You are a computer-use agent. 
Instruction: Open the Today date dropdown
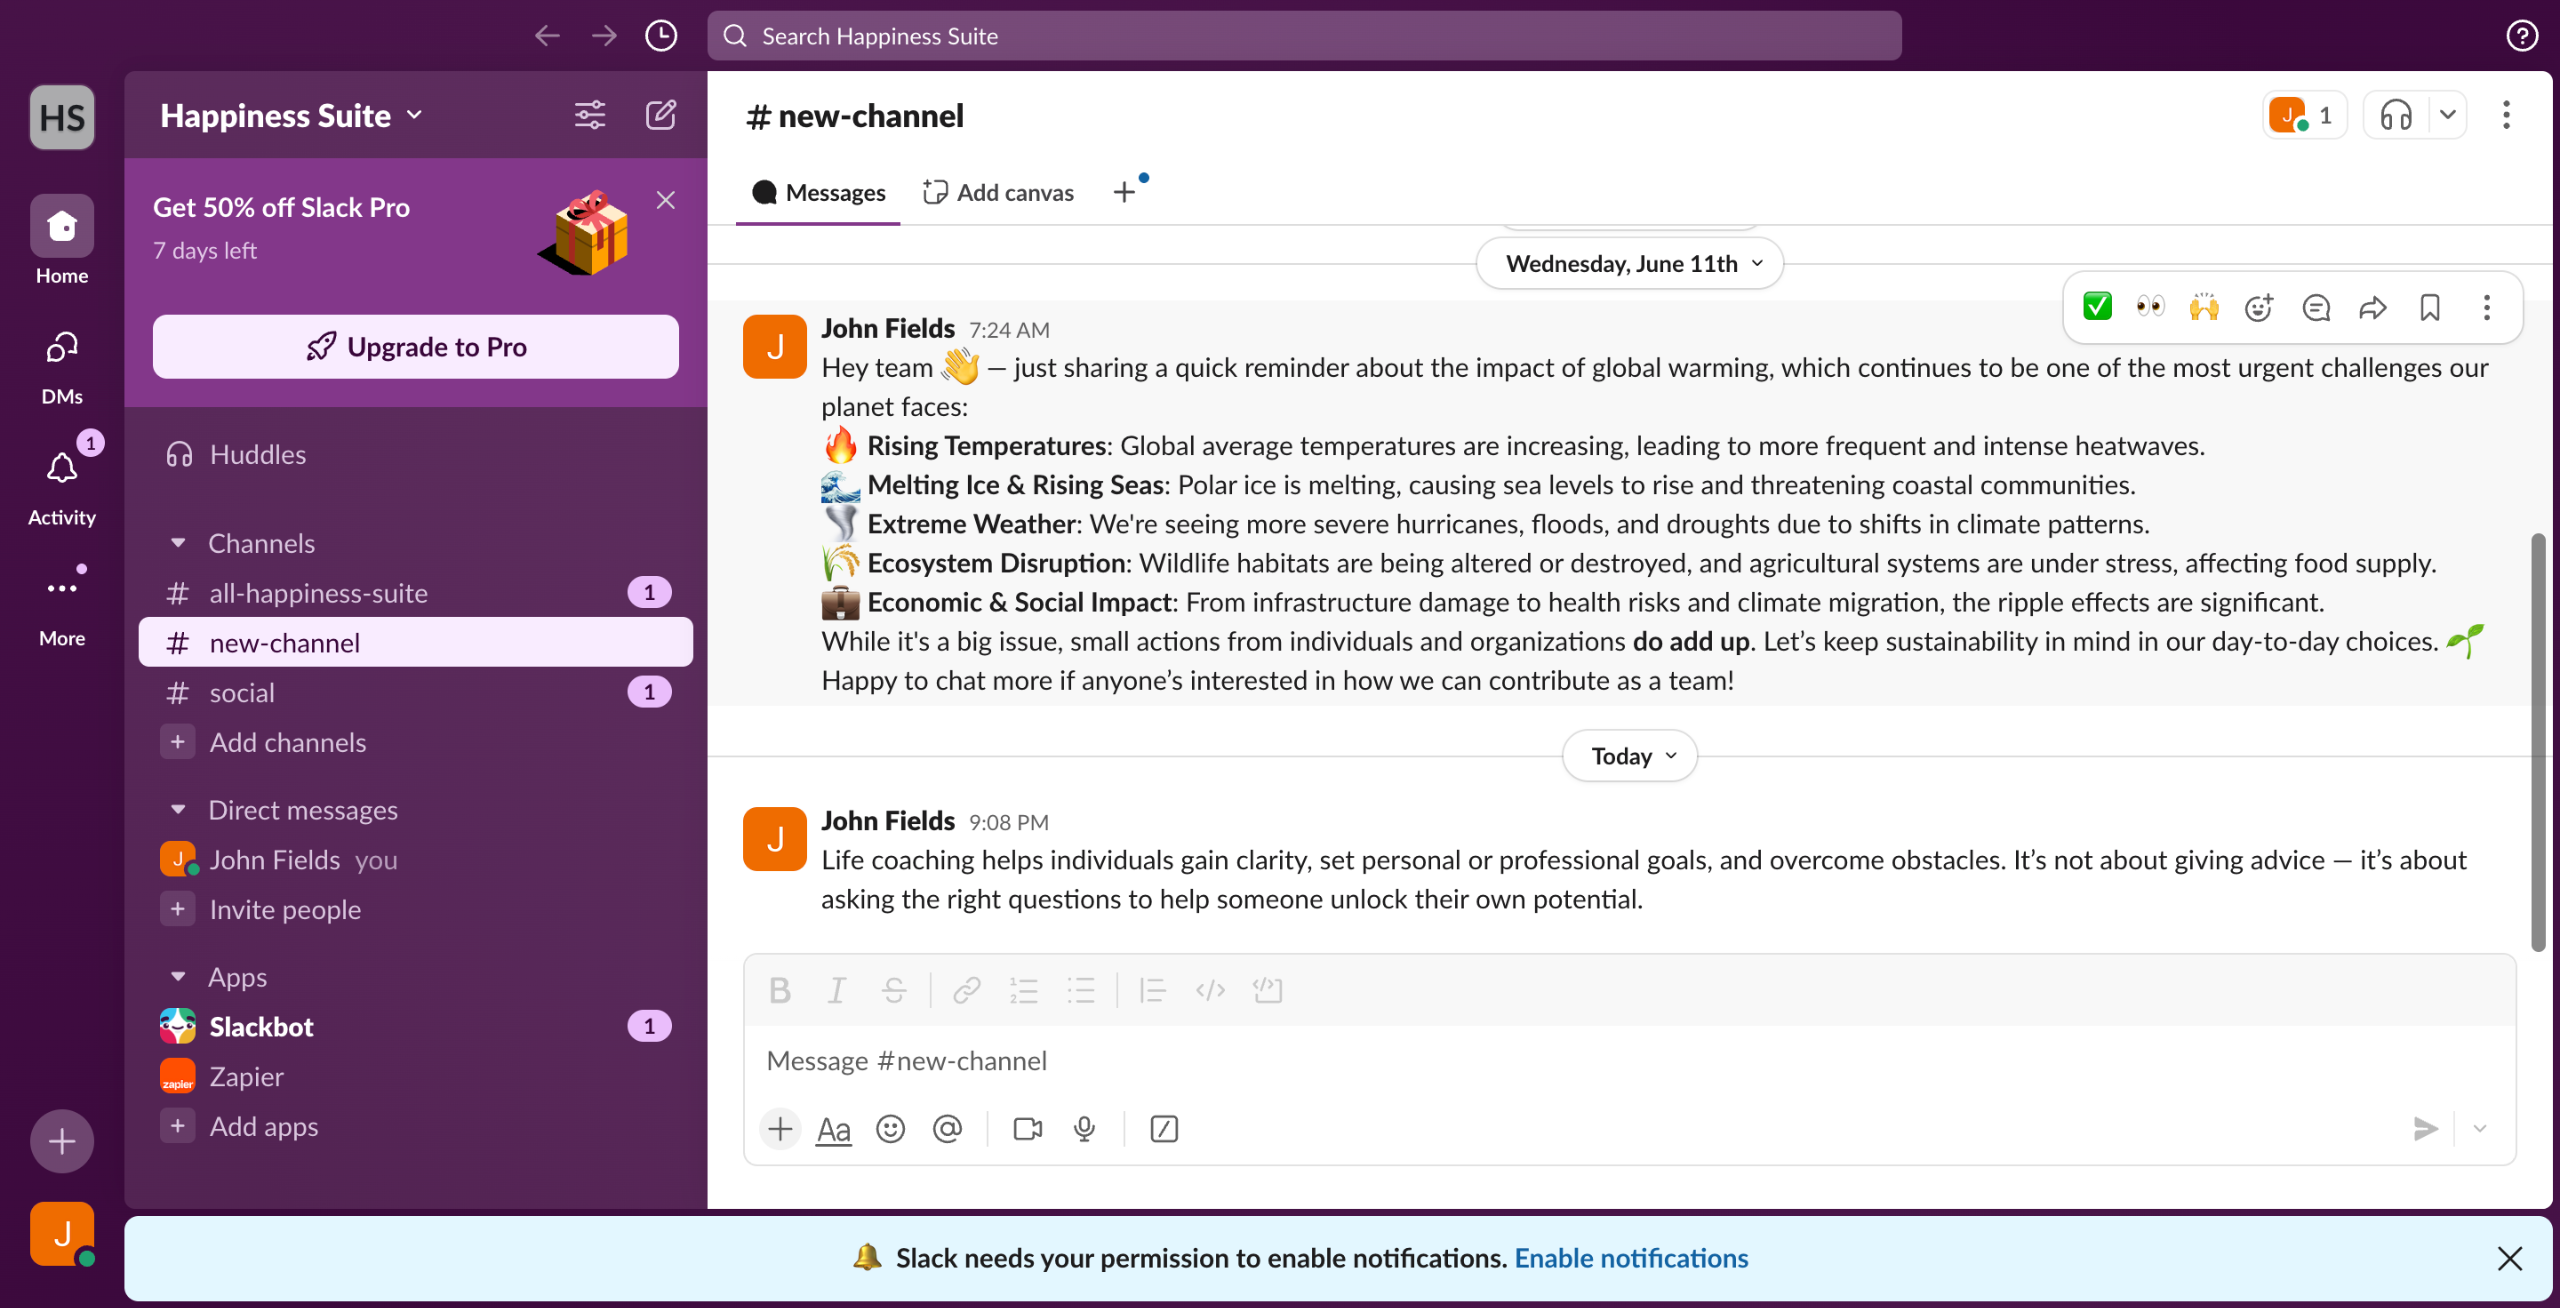click(1630, 756)
